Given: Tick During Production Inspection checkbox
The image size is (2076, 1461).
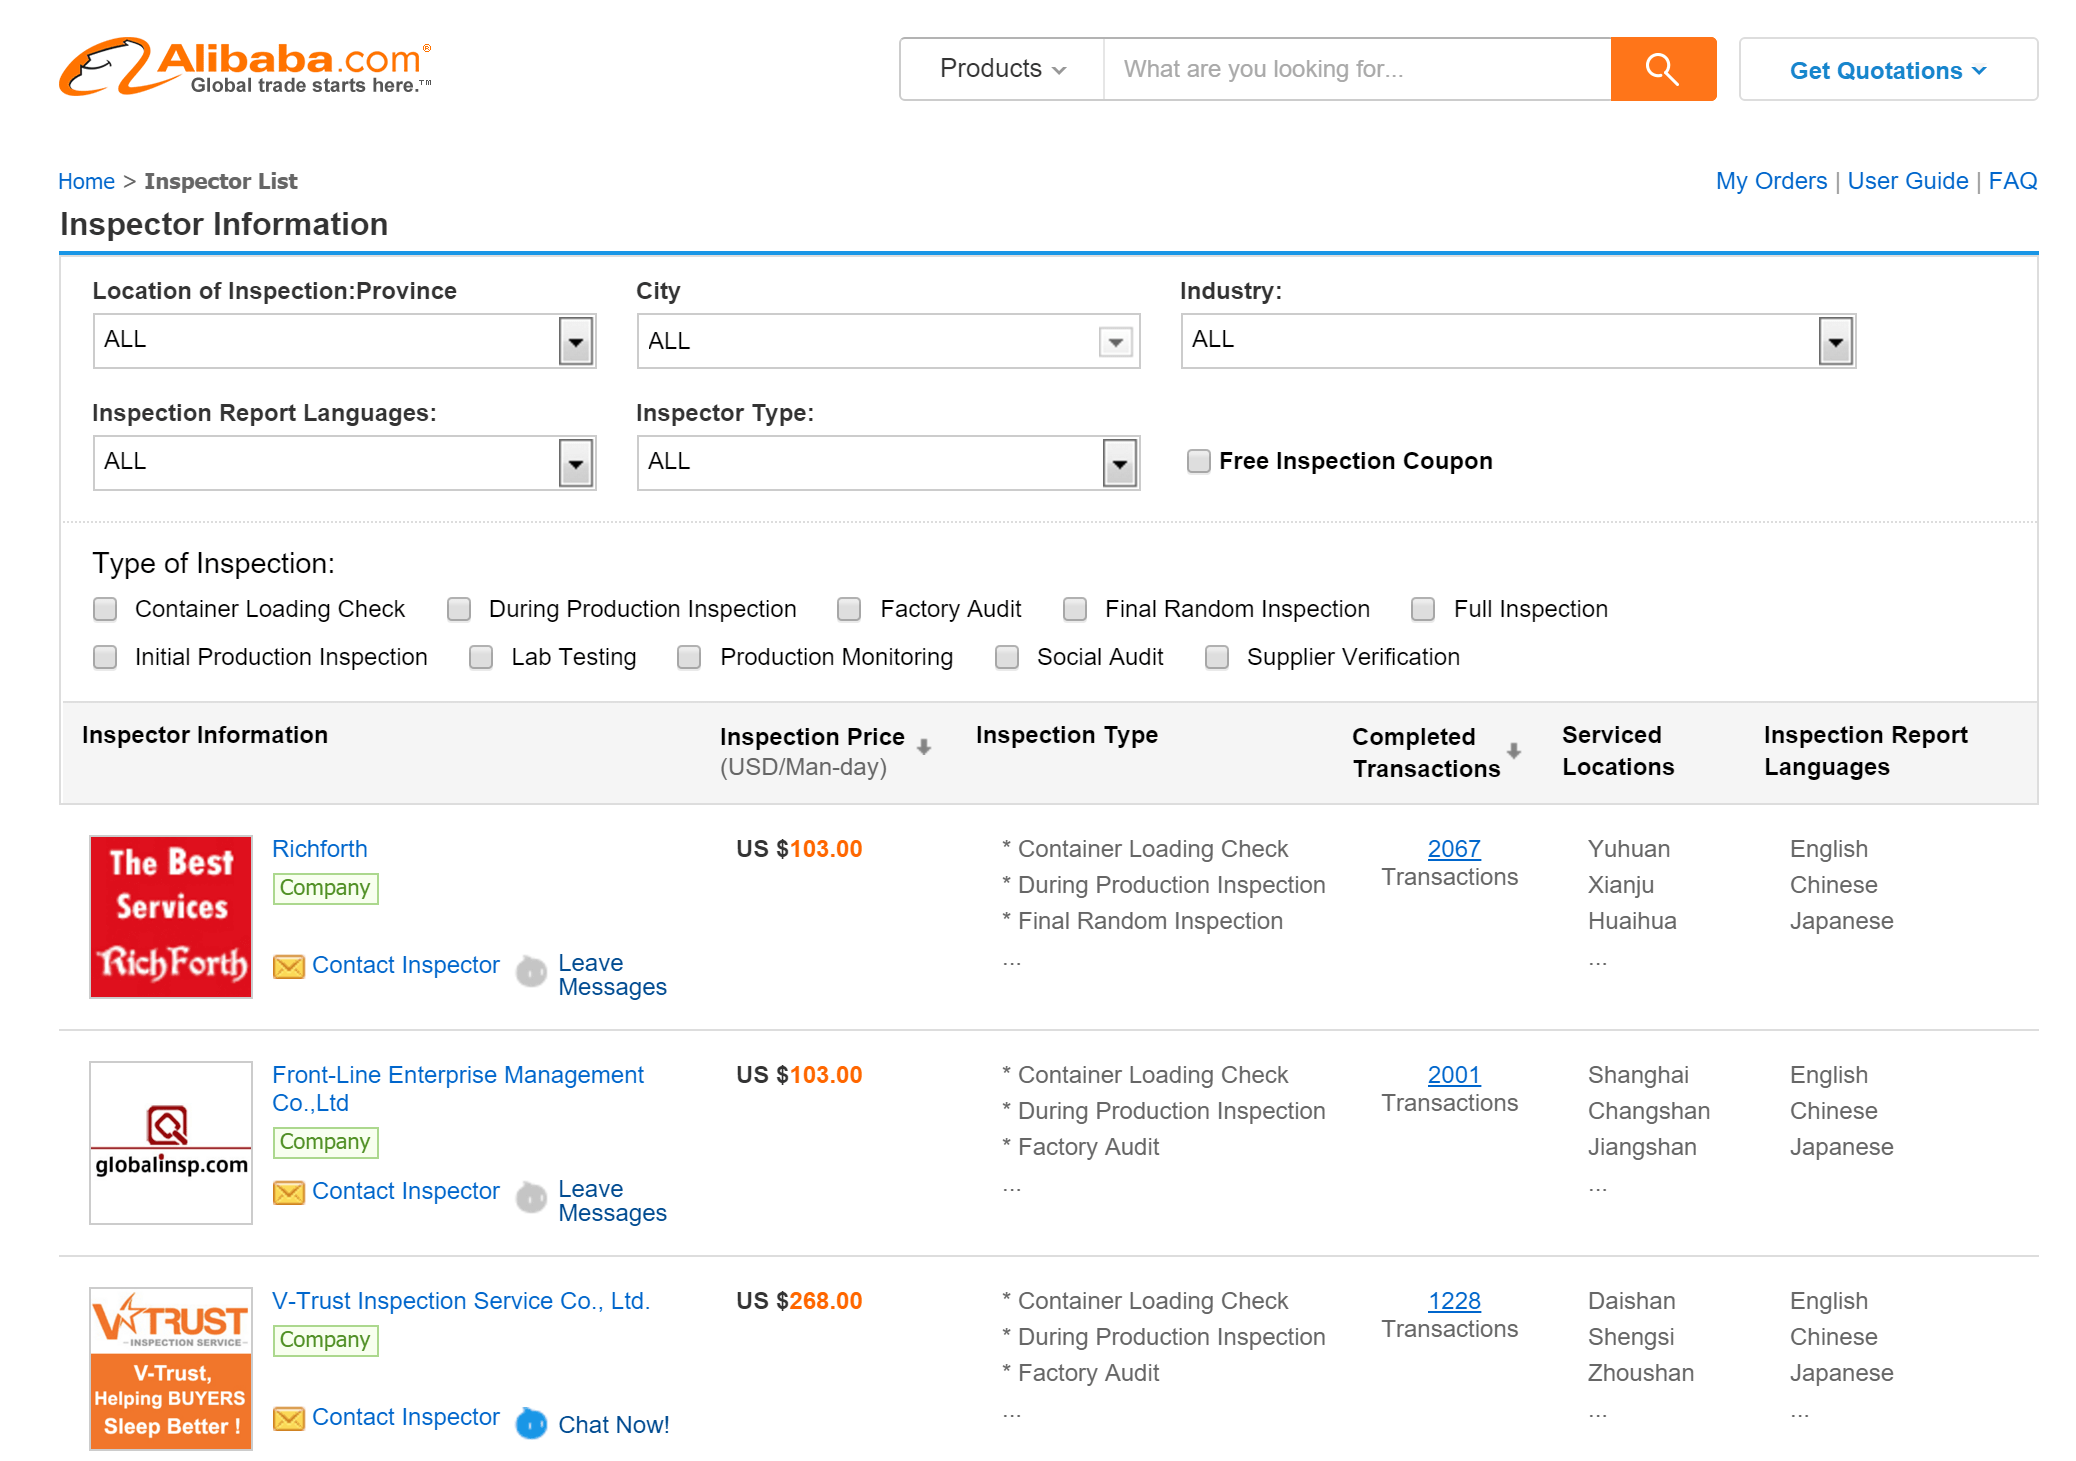Looking at the screenshot, I should tap(459, 609).
